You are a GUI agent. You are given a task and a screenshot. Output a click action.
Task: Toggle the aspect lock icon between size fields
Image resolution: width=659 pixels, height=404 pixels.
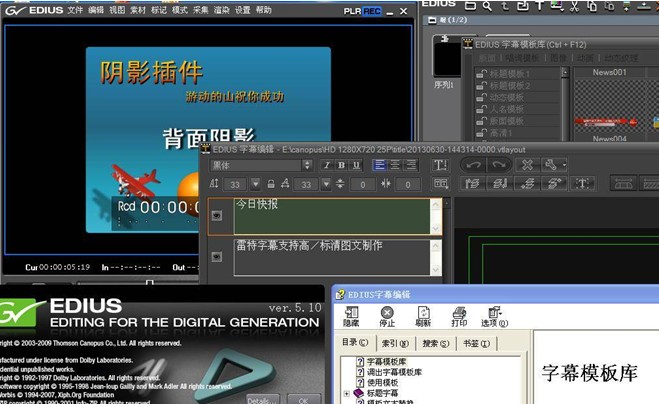(x=271, y=184)
